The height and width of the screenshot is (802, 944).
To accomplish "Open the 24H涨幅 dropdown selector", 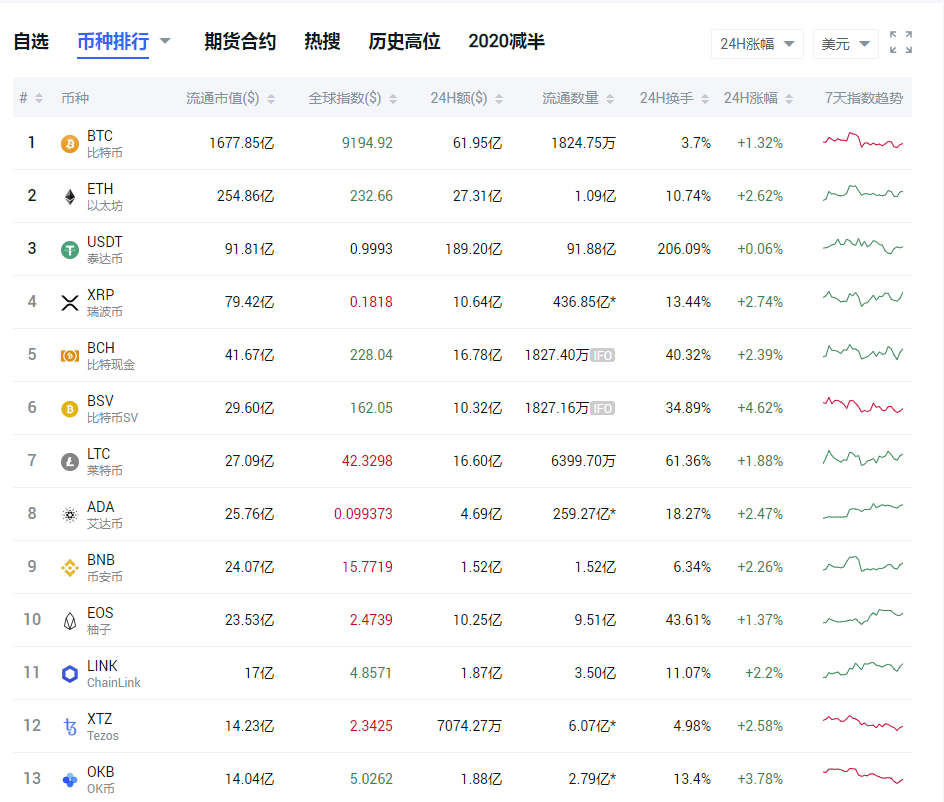I will 757,44.
